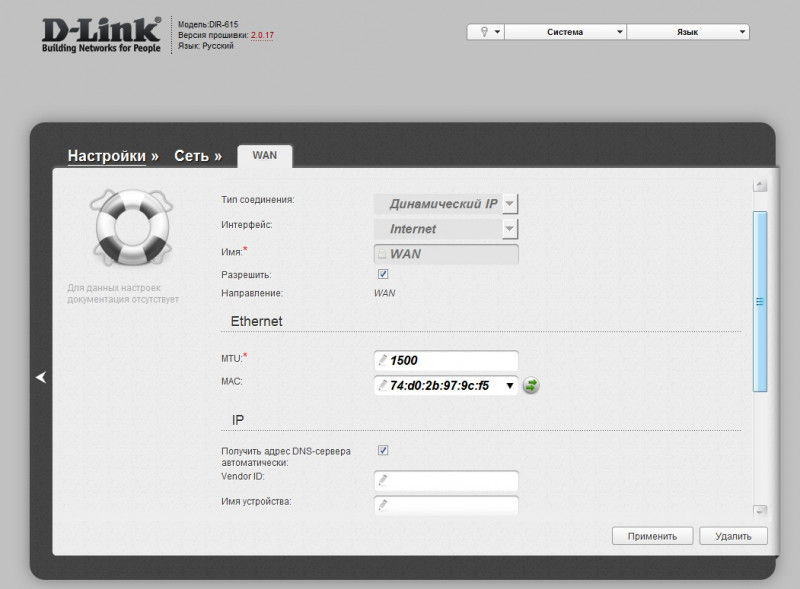Go to Настройки breadcrumb link
The height and width of the screenshot is (589, 800).
pyautogui.click(x=113, y=156)
